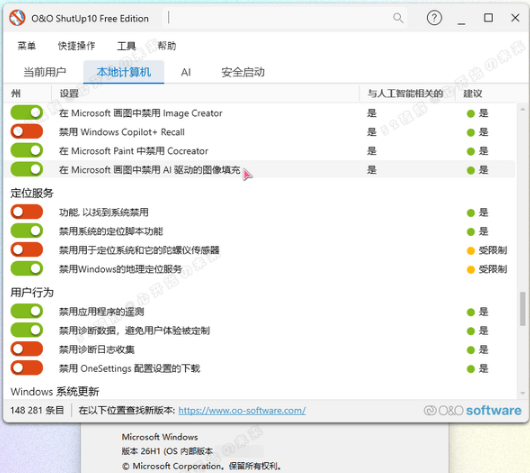Toggle 禁用诊断数据 用户体验定制 switch
Screen dimensions: 530x473
point(27,330)
